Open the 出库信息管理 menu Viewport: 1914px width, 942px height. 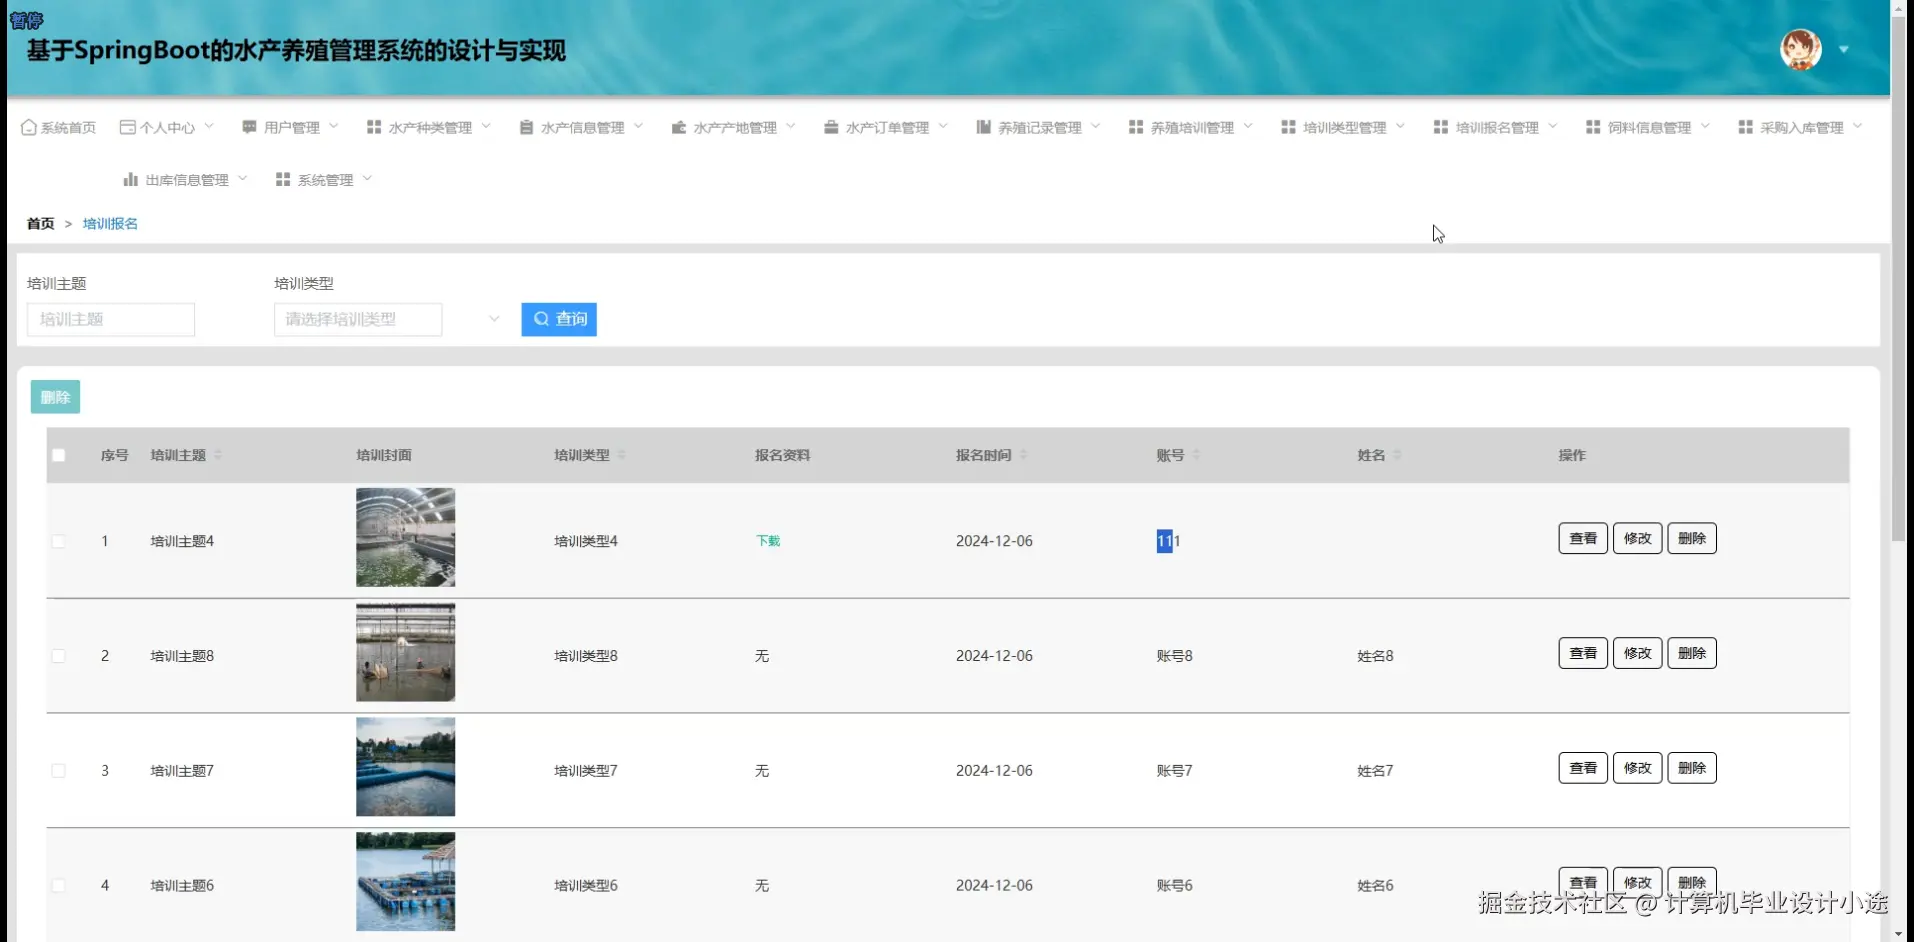pos(185,179)
